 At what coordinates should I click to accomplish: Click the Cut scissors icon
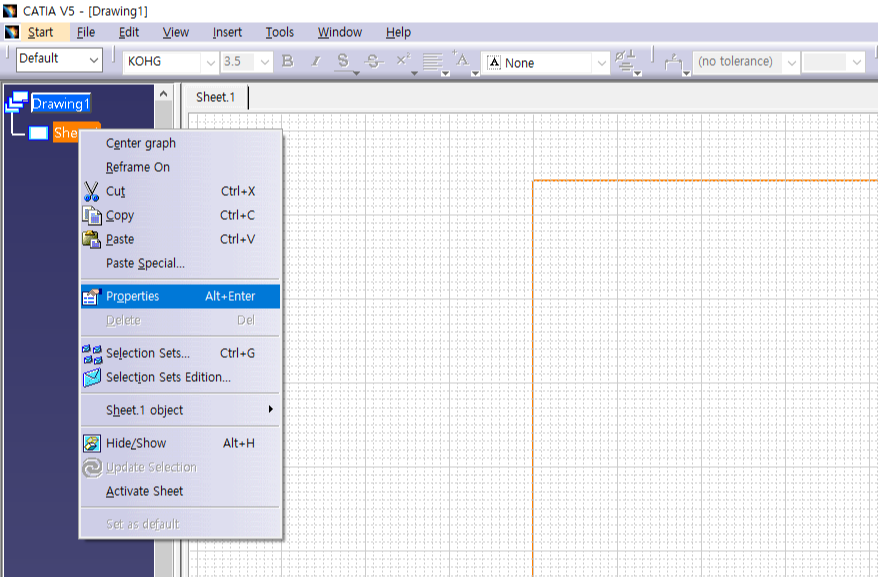point(91,192)
